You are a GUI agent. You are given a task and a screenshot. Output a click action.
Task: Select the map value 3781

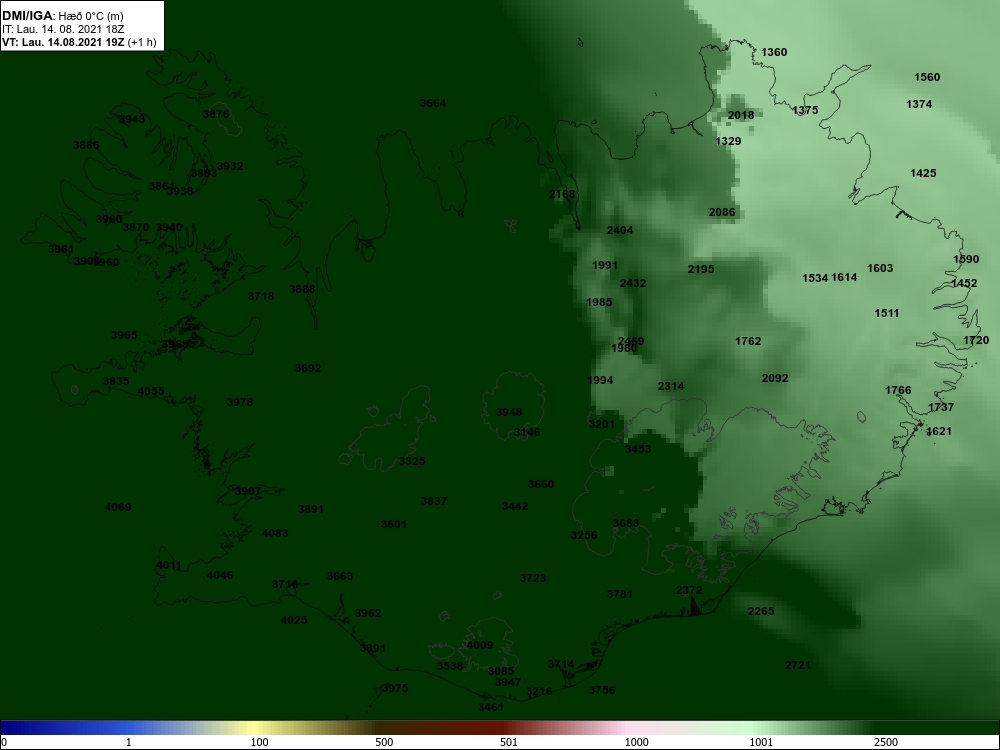click(620, 594)
